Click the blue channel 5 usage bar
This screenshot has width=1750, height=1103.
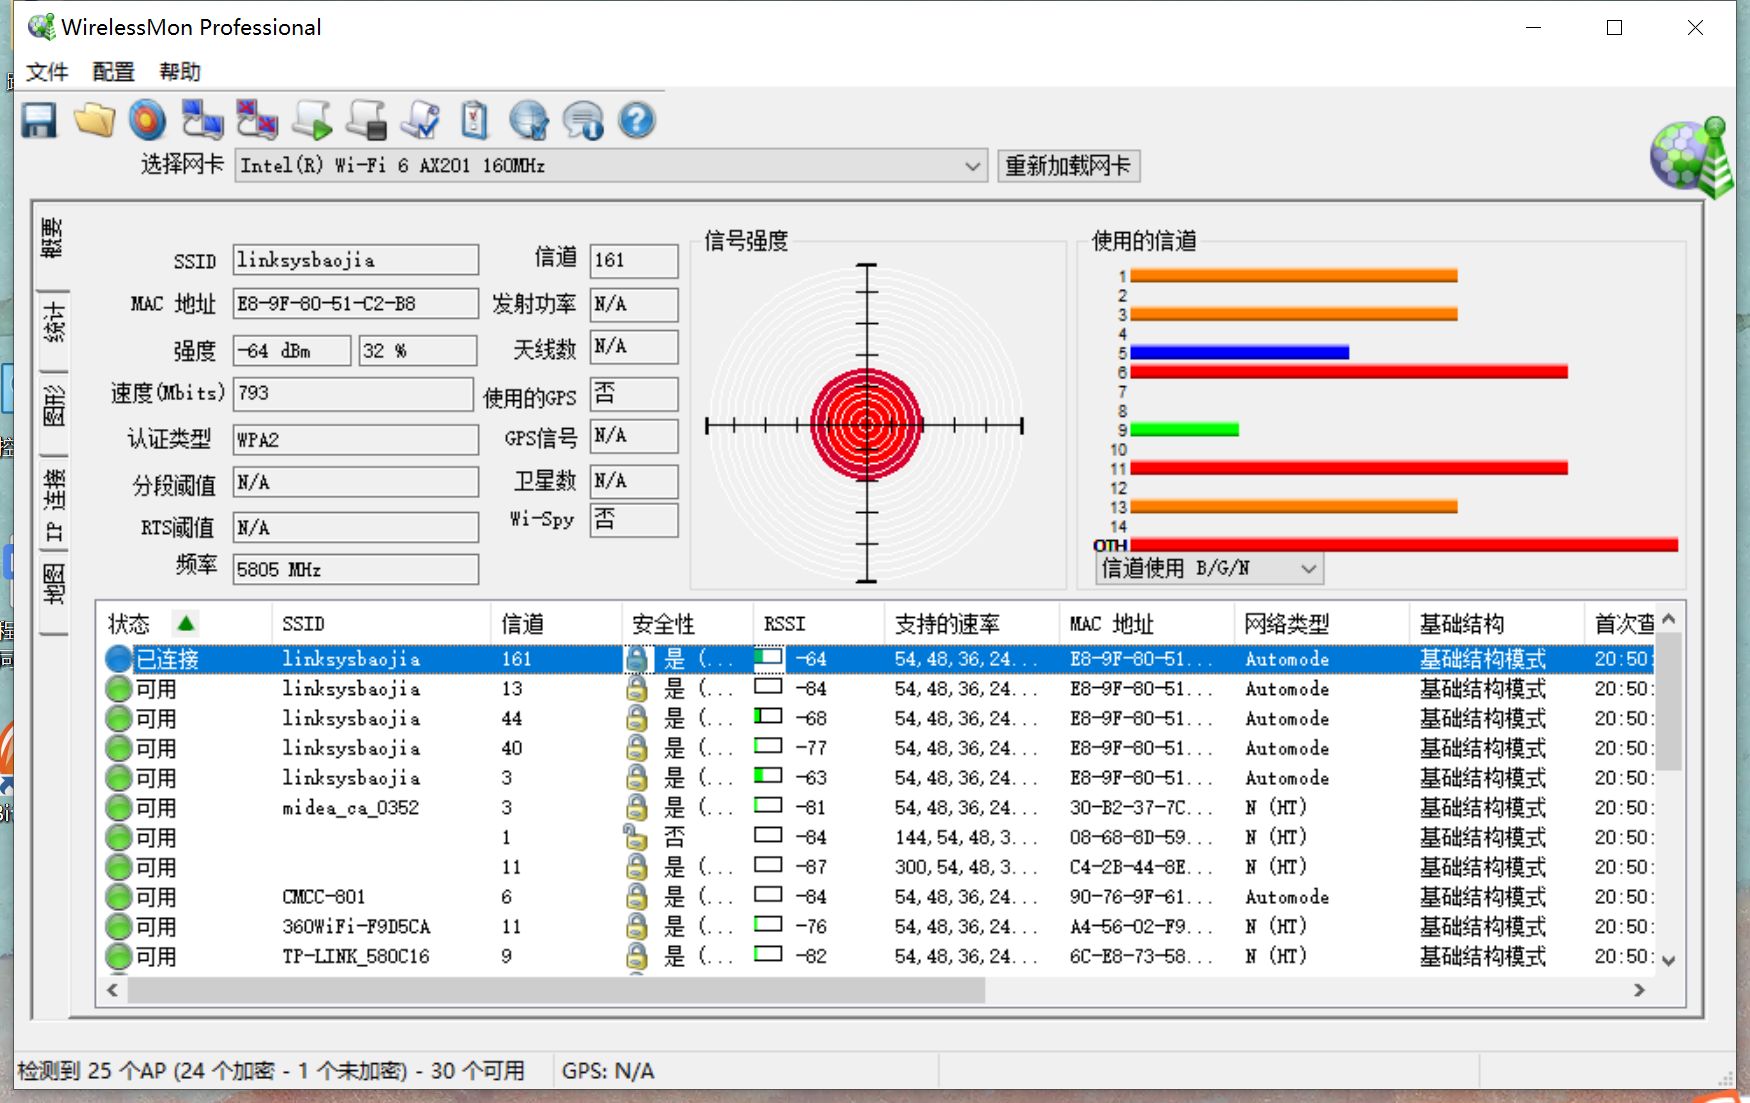[1240, 352]
